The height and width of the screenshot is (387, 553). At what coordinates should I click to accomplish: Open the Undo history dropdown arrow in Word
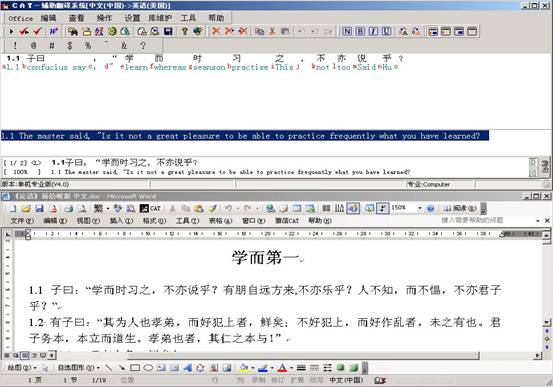(237, 208)
